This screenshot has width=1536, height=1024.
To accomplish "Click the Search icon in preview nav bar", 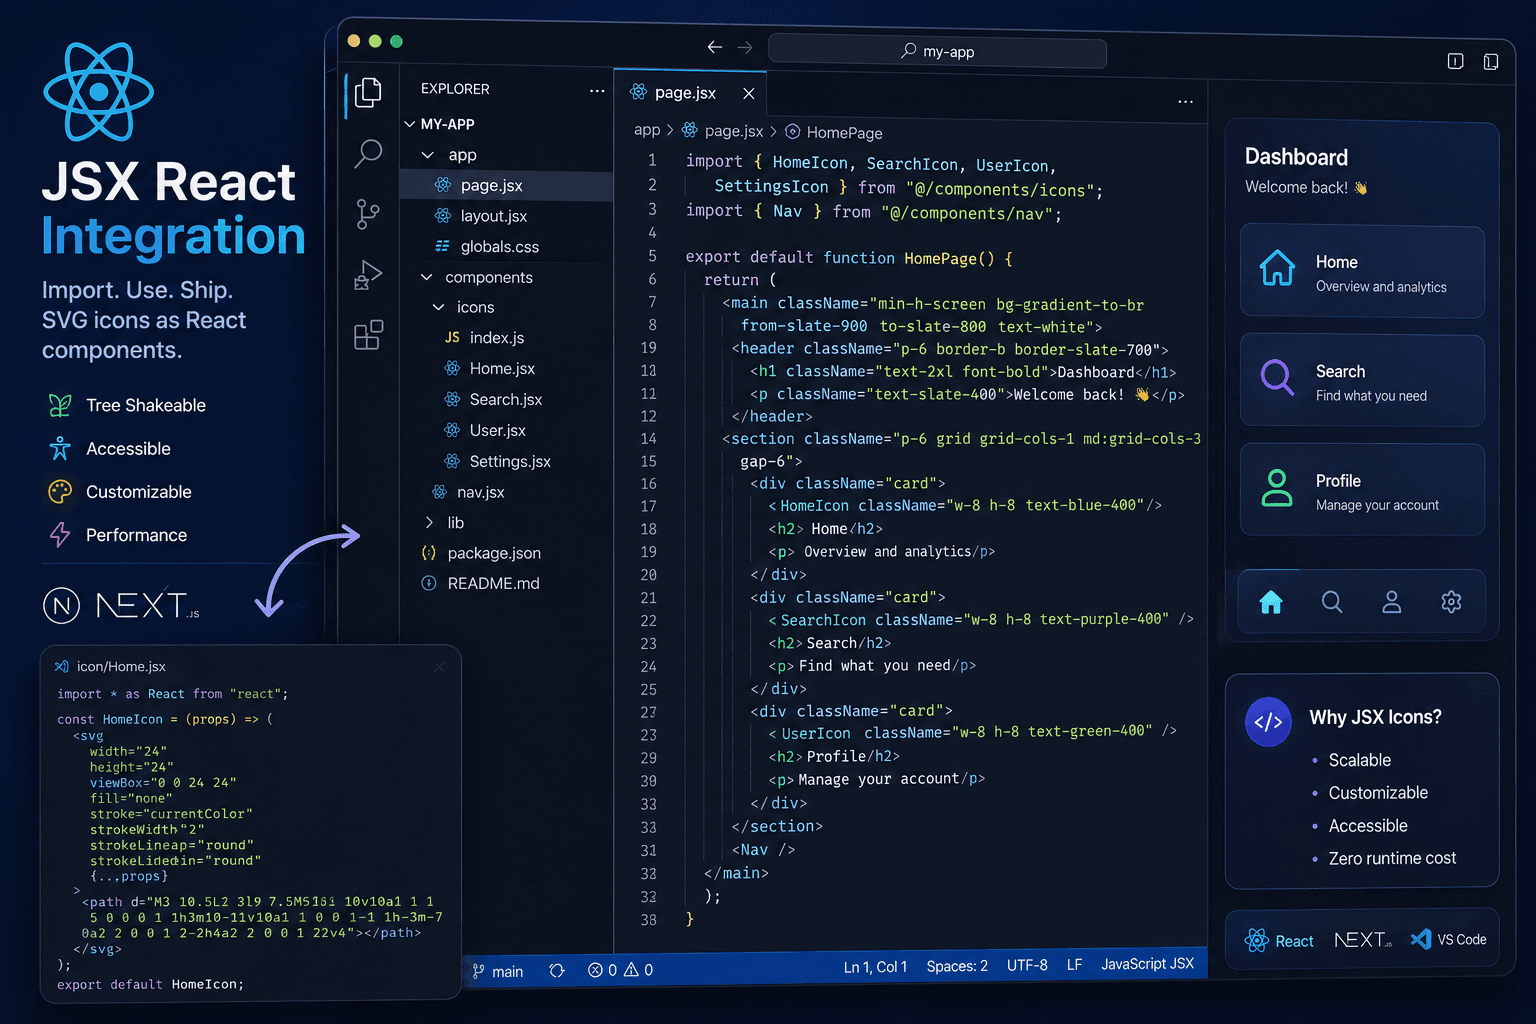I will (1332, 602).
